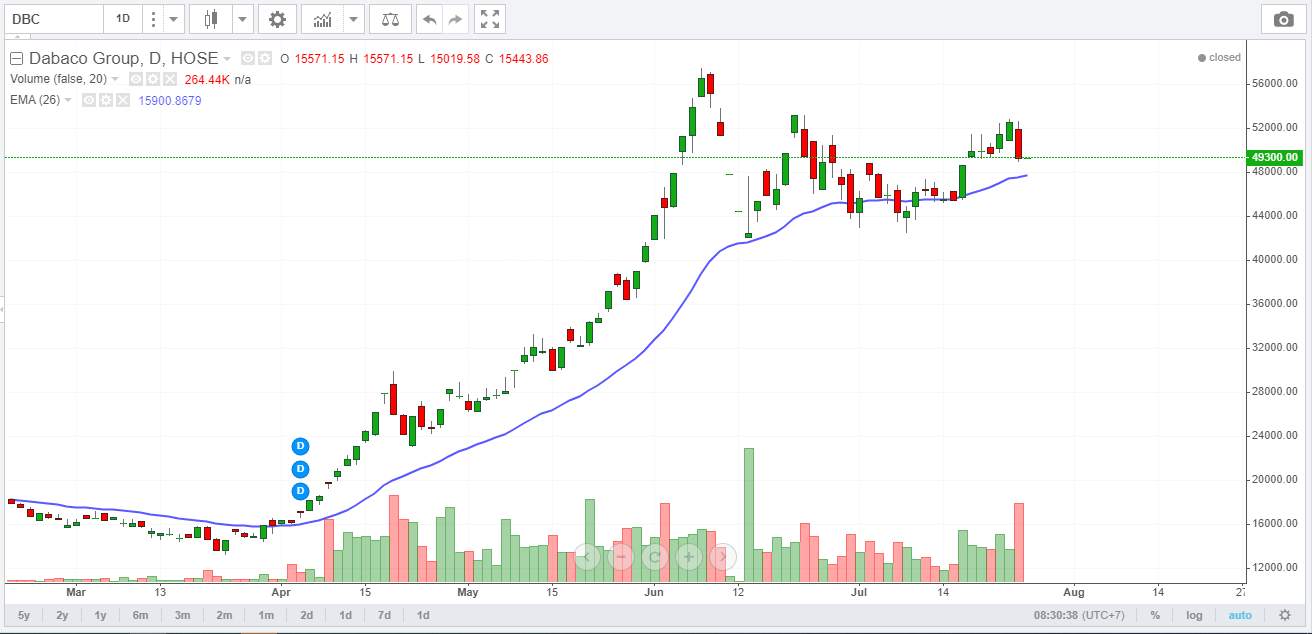Click the EMA (26) label
The image size is (1312, 634).
click(x=36, y=100)
